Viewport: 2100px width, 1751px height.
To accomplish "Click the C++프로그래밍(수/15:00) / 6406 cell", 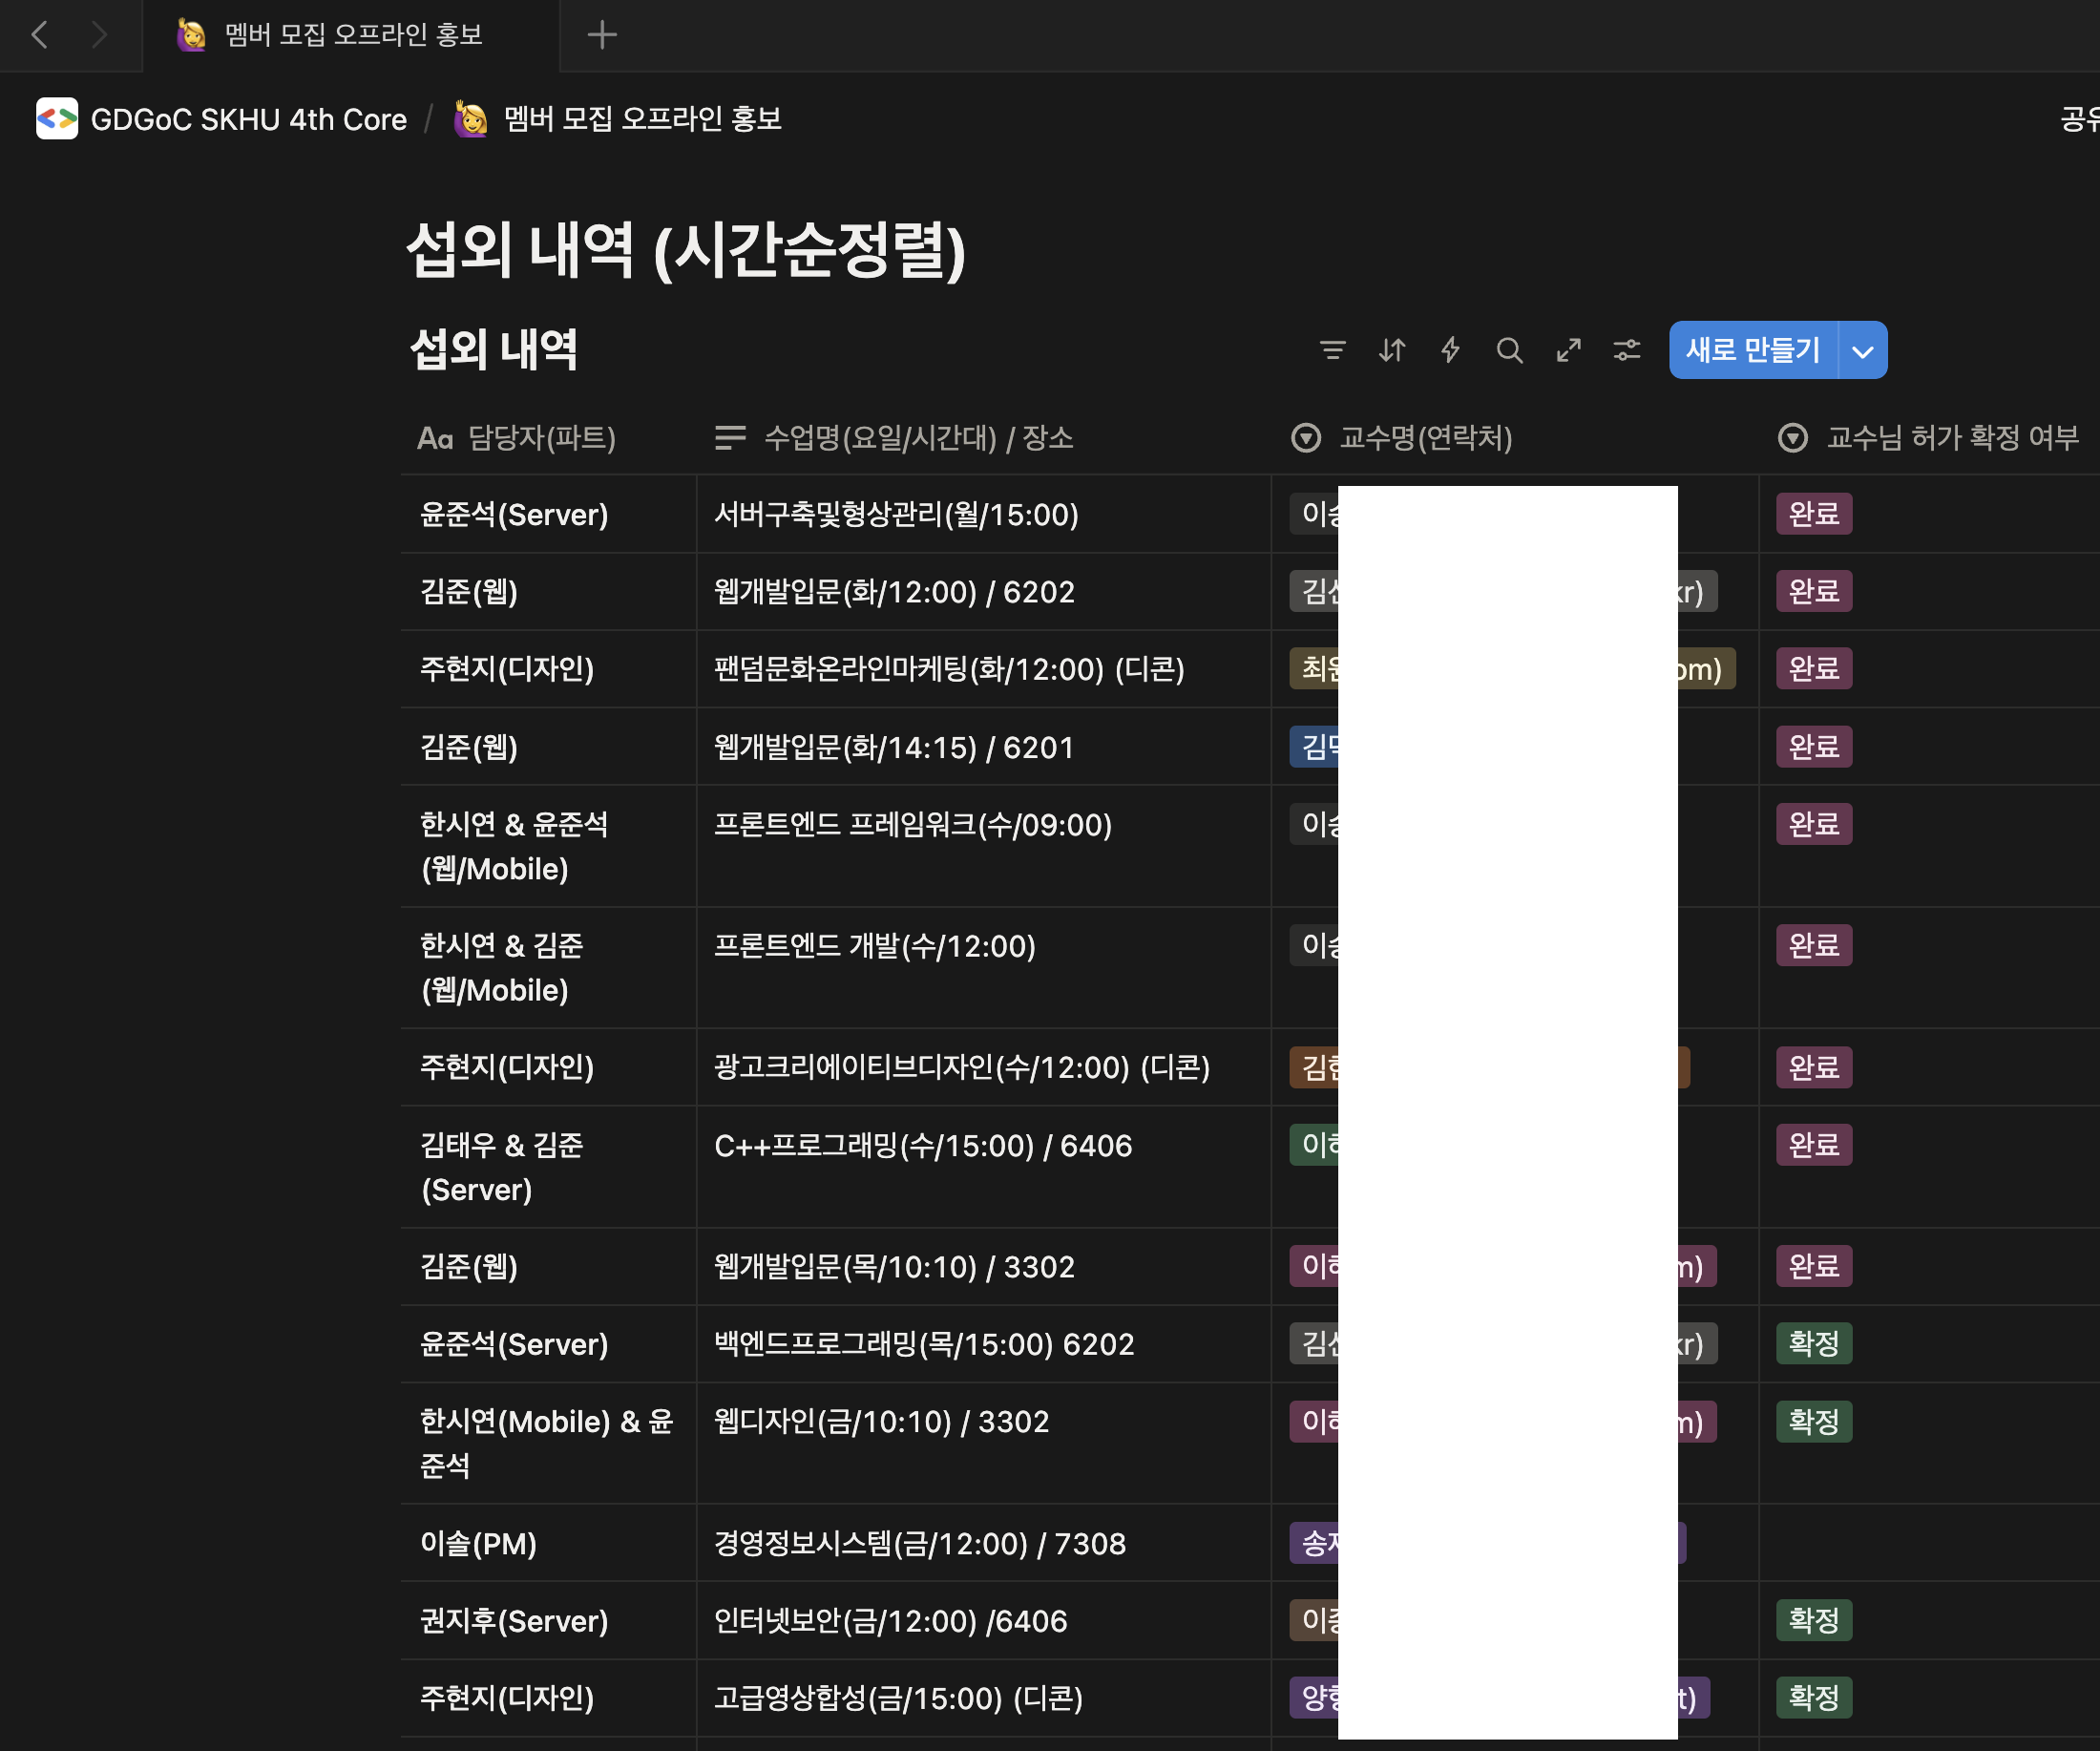I will point(922,1146).
